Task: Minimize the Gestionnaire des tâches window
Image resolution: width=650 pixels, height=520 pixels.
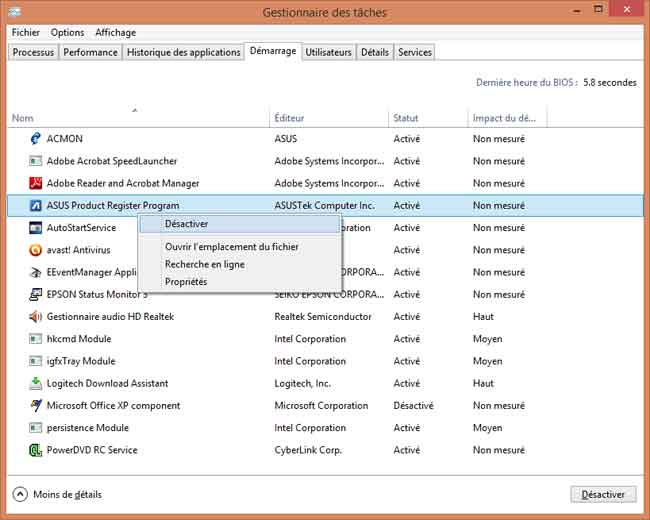Action: (x=577, y=11)
